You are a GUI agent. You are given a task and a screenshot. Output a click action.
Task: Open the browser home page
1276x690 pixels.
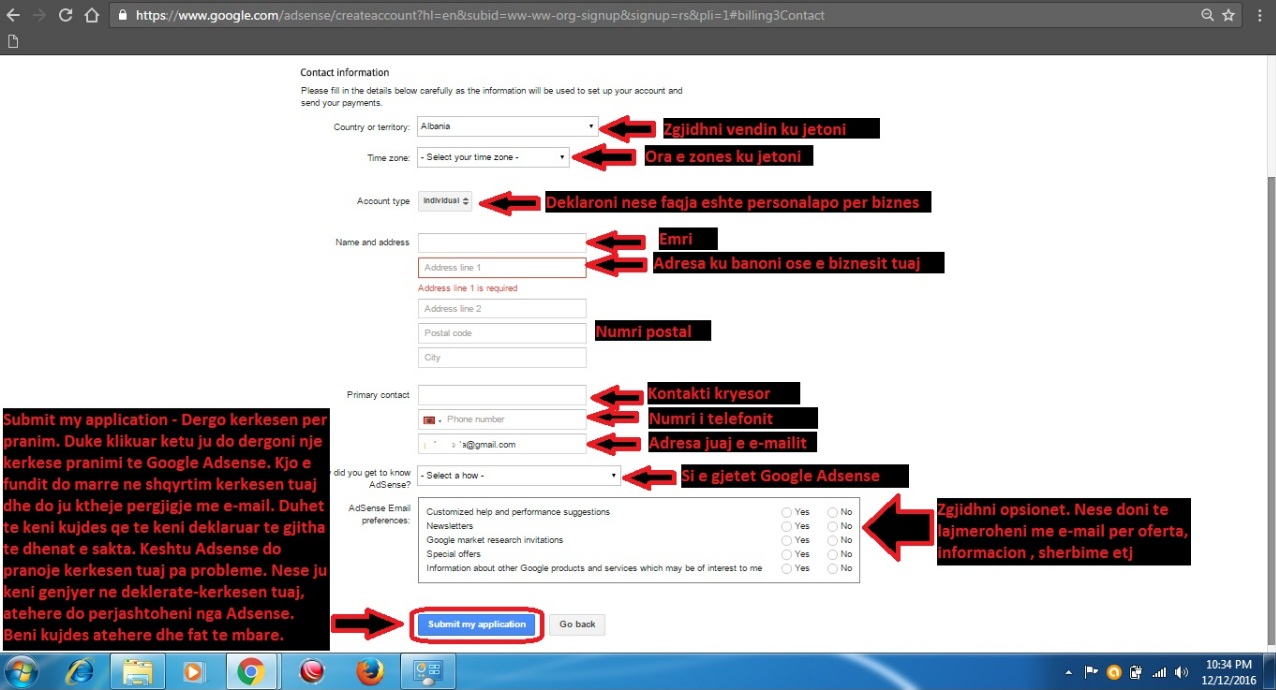pyautogui.click(x=92, y=16)
